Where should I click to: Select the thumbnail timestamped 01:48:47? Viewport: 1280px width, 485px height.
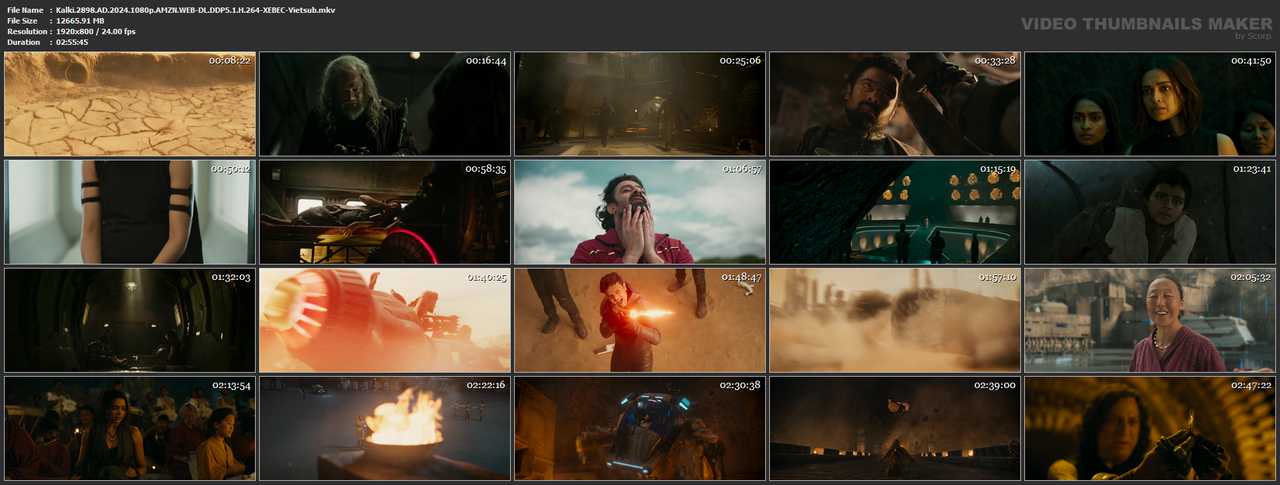[639, 320]
